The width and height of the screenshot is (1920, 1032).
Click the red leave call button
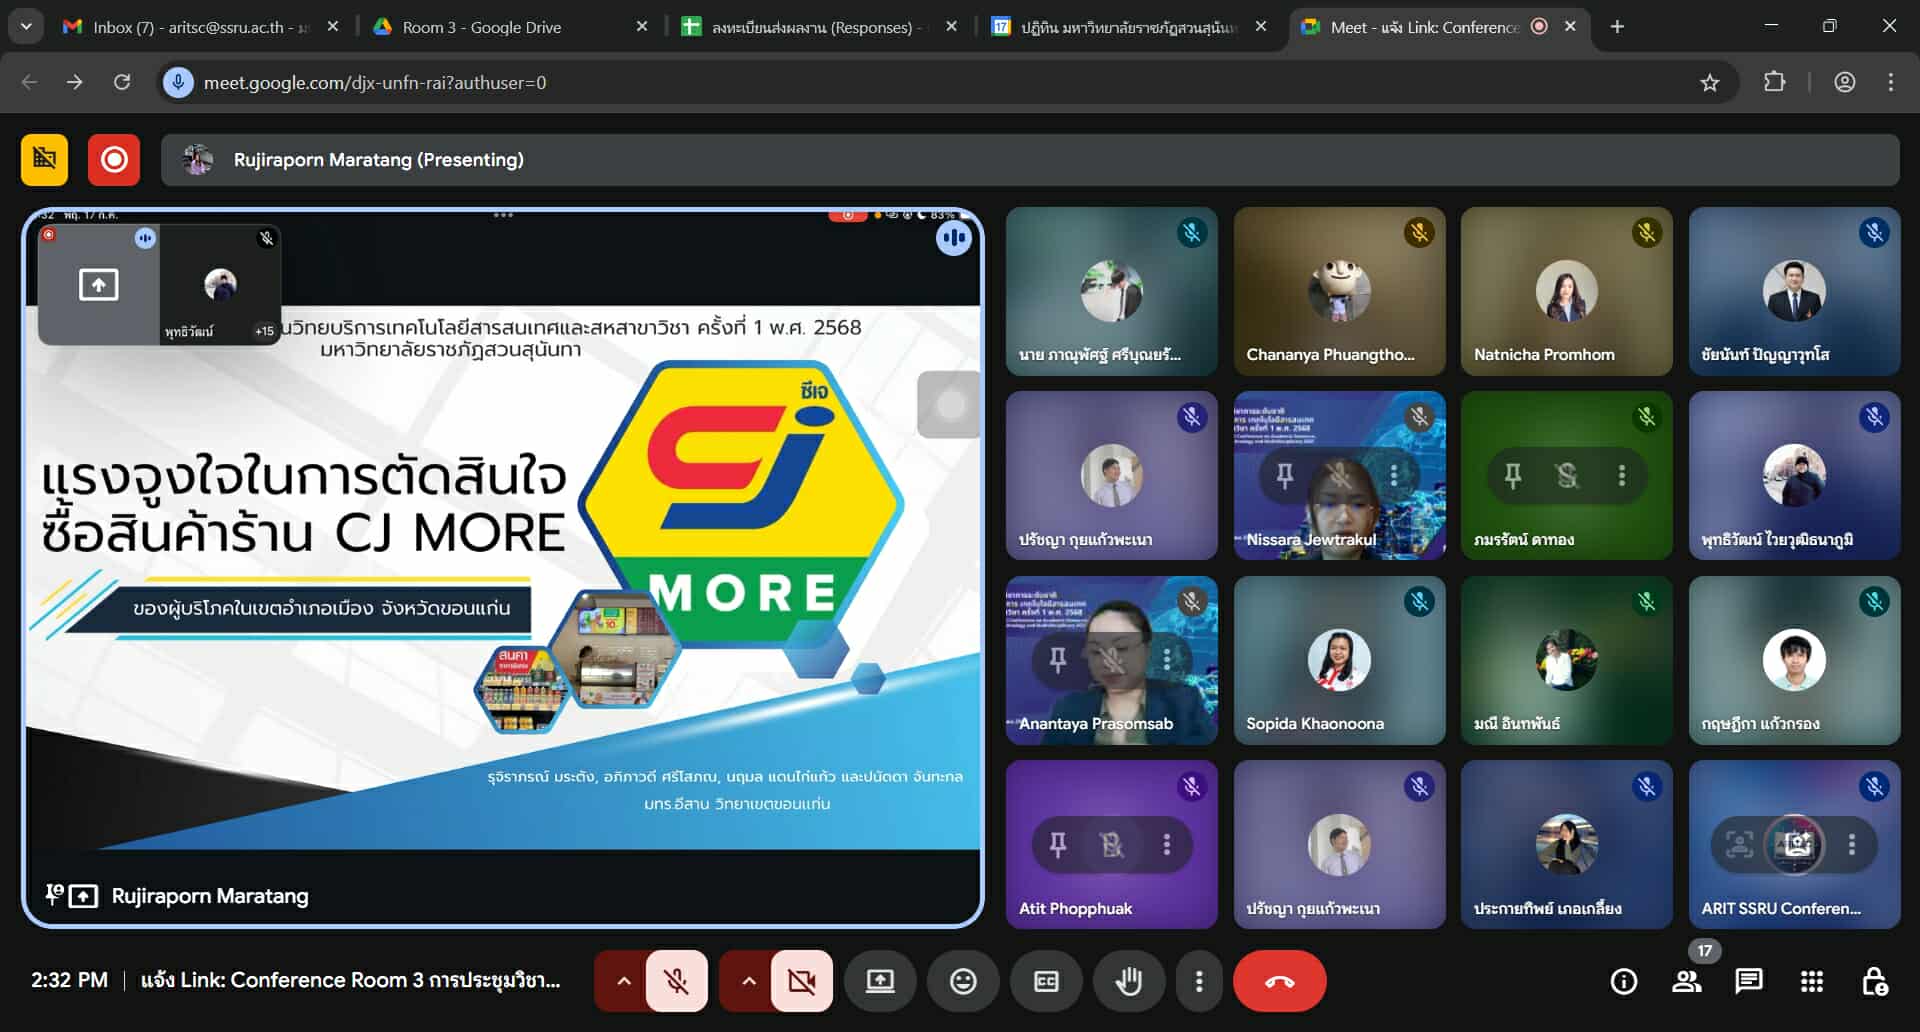click(x=1279, y=981)
